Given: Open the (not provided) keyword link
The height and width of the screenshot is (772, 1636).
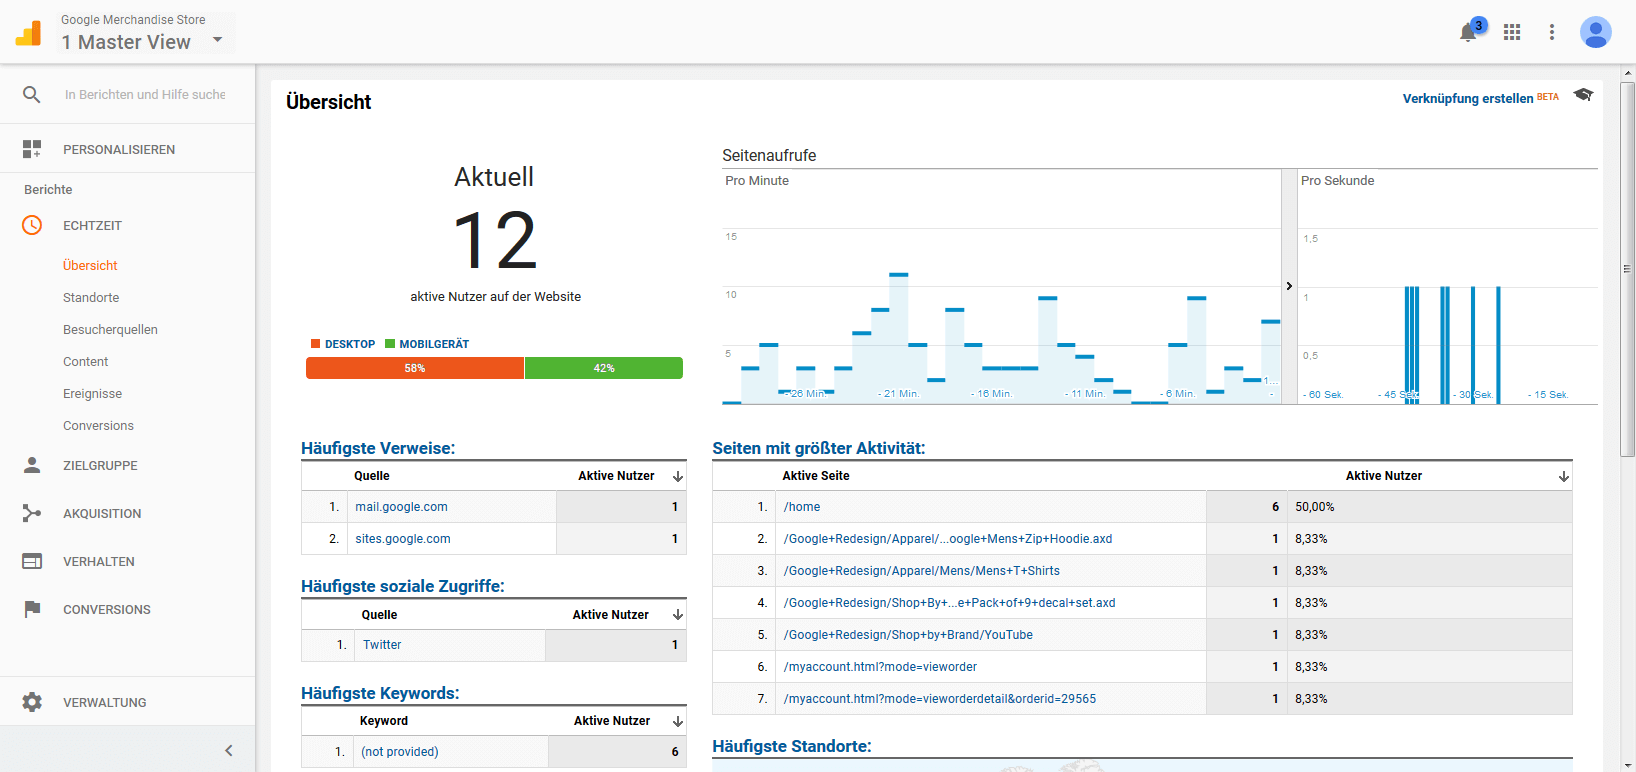Looking at the screenshot, I should (x=400, y=752).
